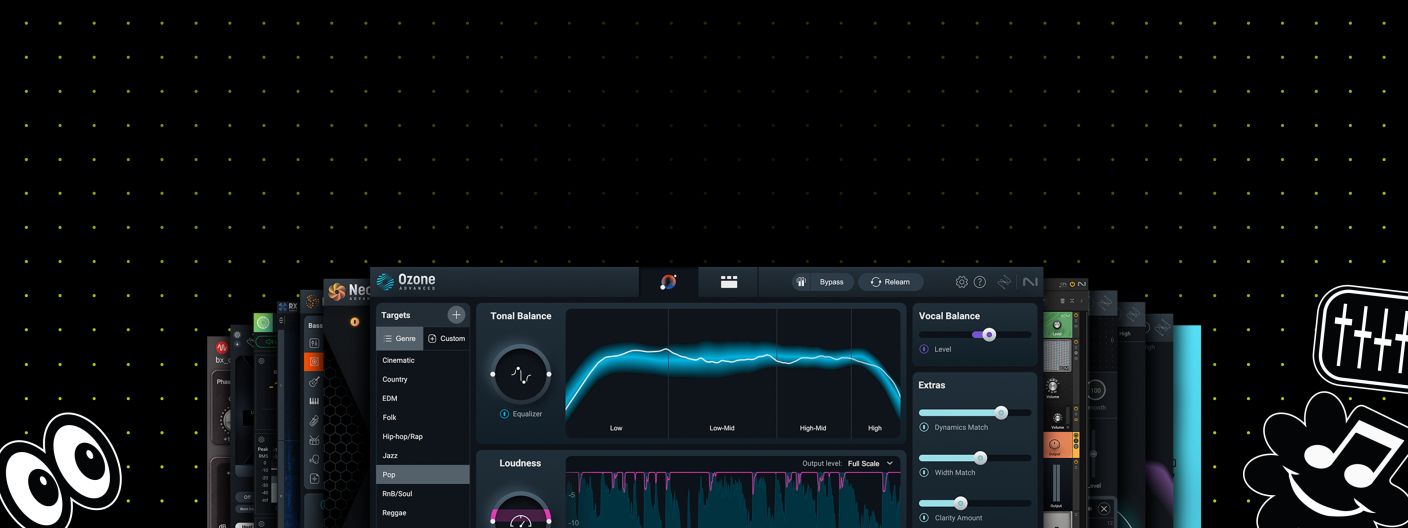Select the Pop genre target
Viewport: 1408px width, 528px height.
pyautogui.click(x=423, y=474)
